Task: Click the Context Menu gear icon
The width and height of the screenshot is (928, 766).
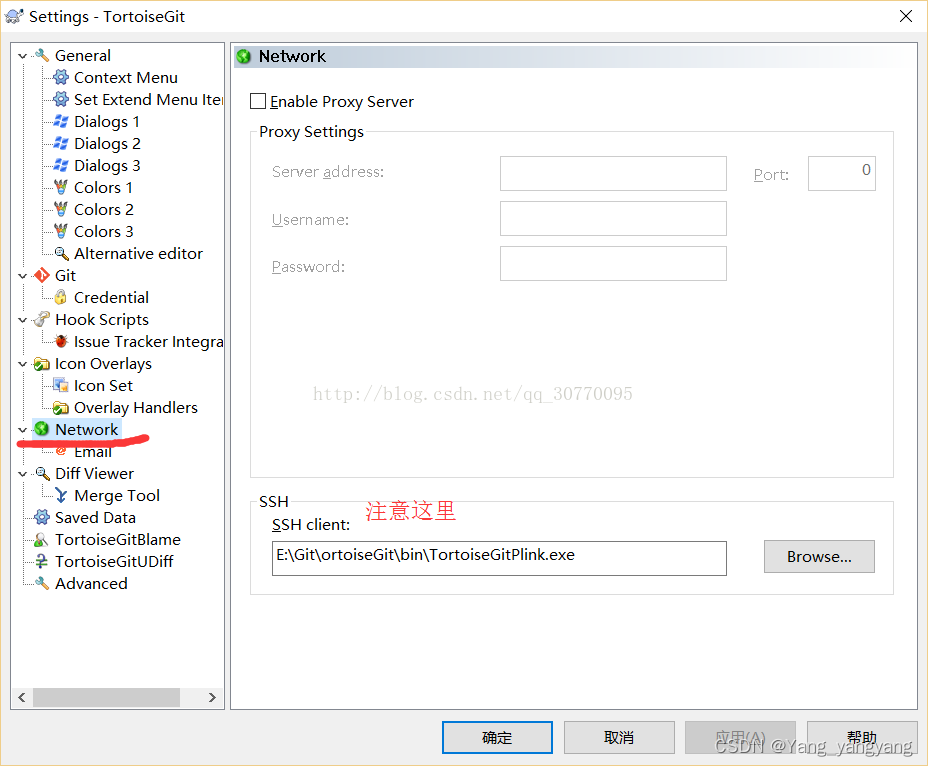Action: pyautogui.click(x=60, y=78)
